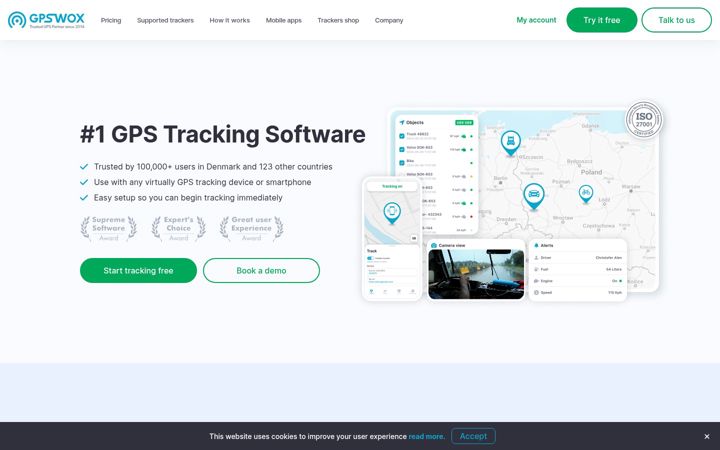
Task: Click the Tracking on field on phone
Action: coord(392,186)
